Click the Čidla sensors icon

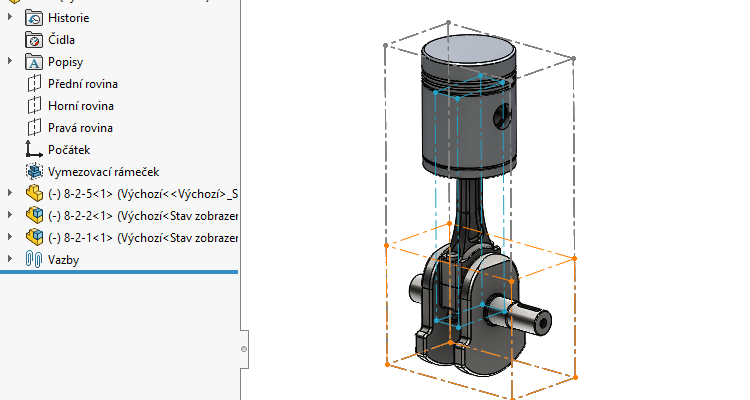[34, 40]
